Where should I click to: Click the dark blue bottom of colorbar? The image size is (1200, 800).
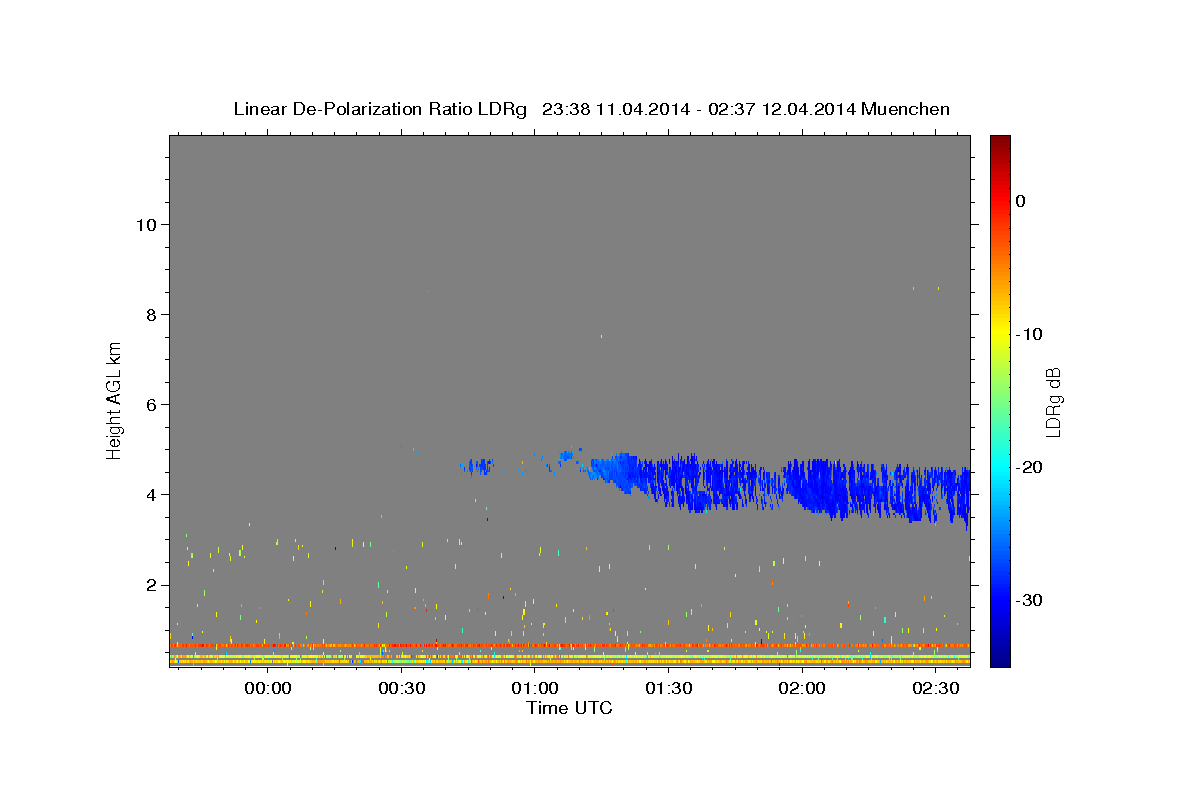[x=999, y=650]
